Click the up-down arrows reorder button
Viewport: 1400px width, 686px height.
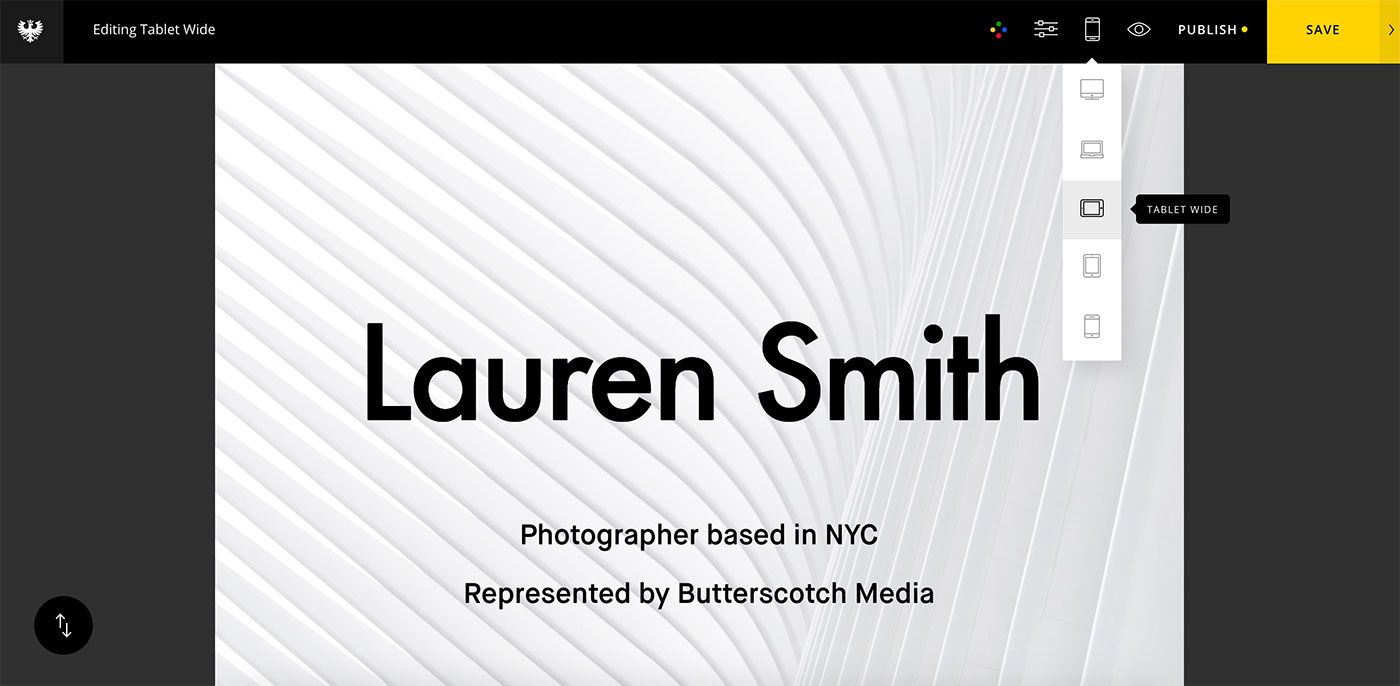[x=63, y=626]
